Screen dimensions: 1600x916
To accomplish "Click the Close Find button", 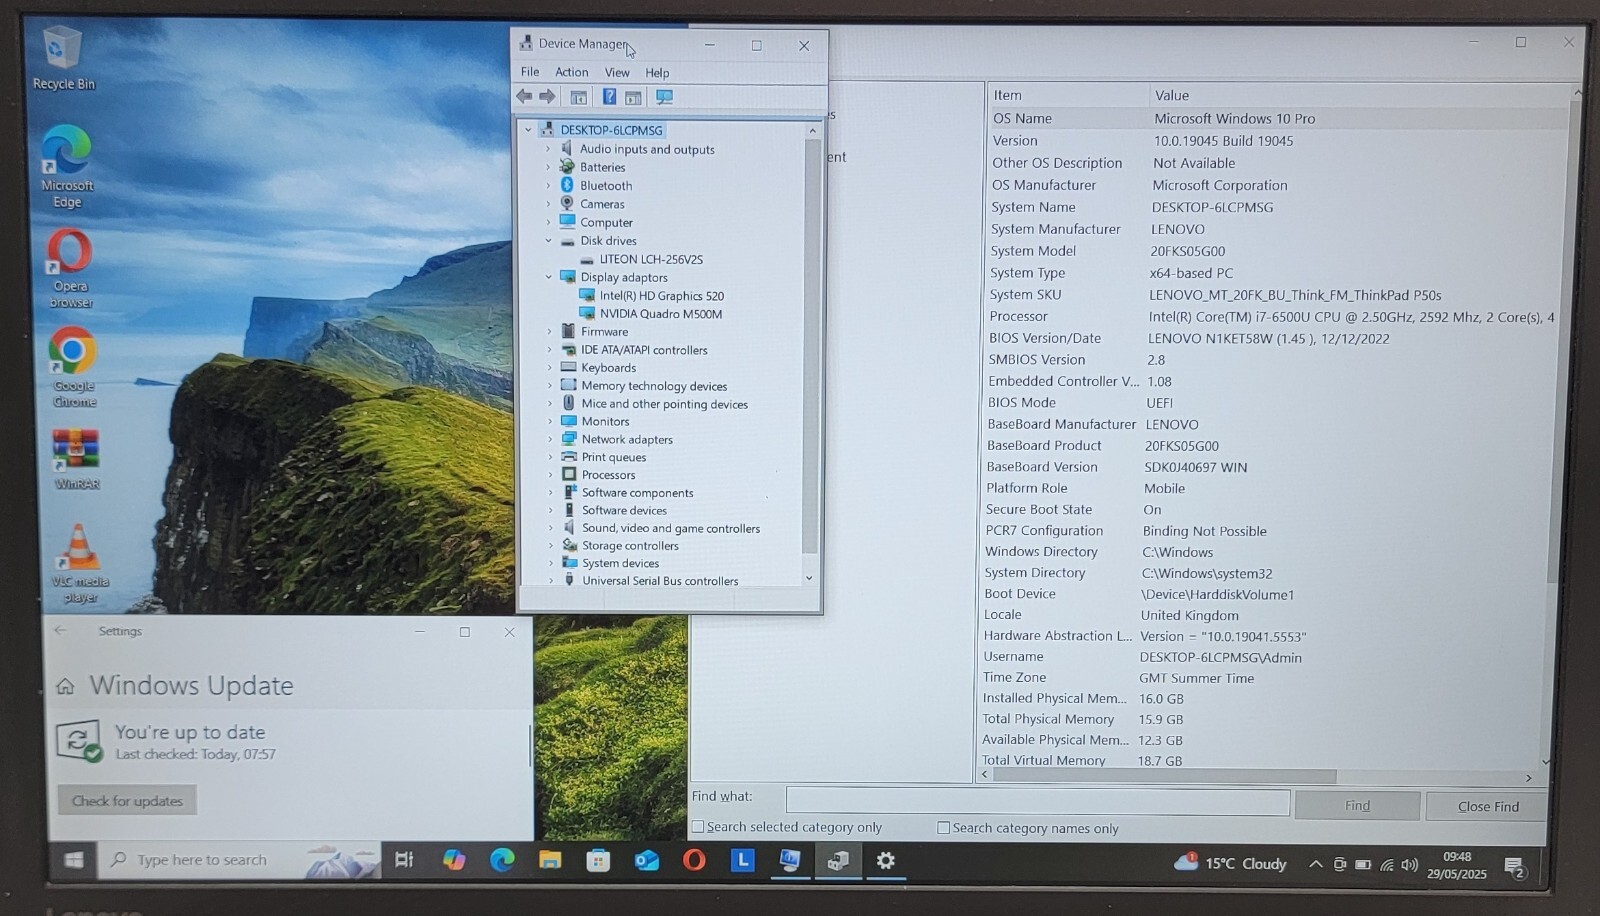I will click(1488, 807).
